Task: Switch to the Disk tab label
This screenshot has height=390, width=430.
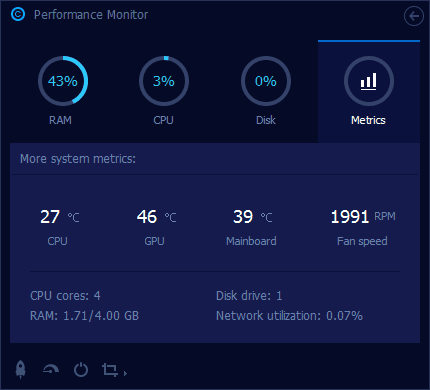Action: 266,120
